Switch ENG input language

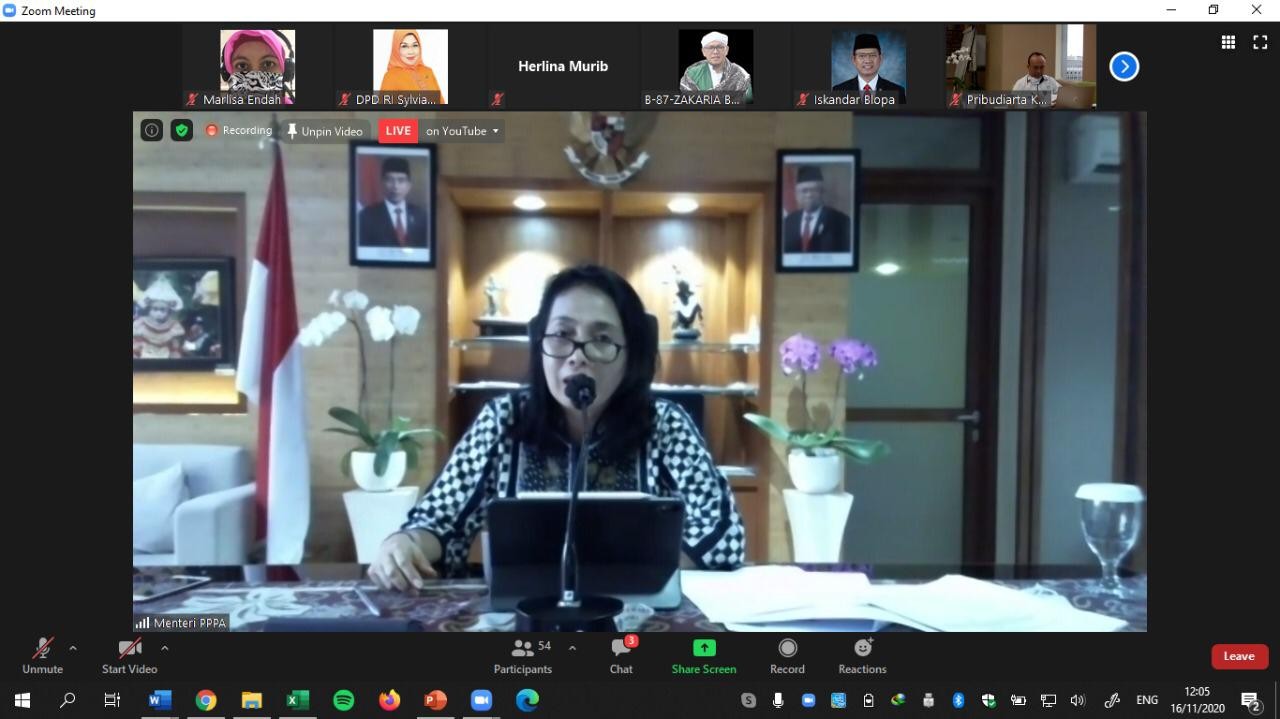[x=1147, y=700]
